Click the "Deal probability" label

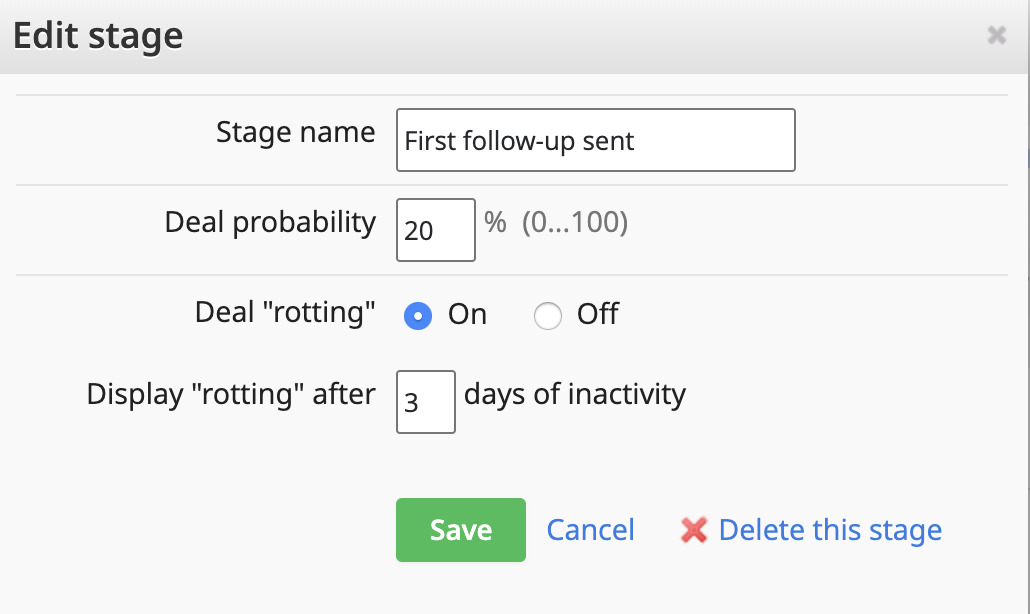[x=270, y=223]
